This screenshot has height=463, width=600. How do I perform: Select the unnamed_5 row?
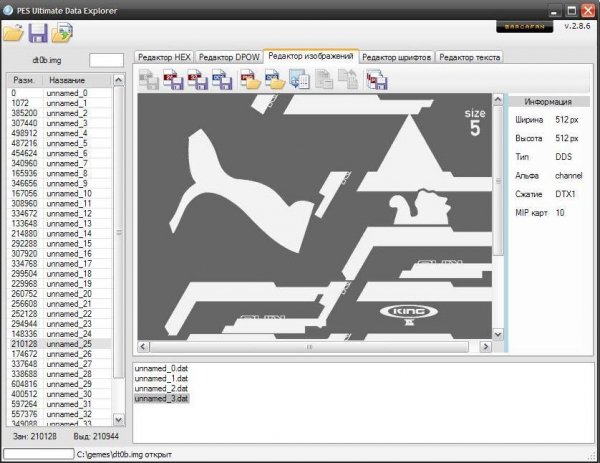point(60,143)
